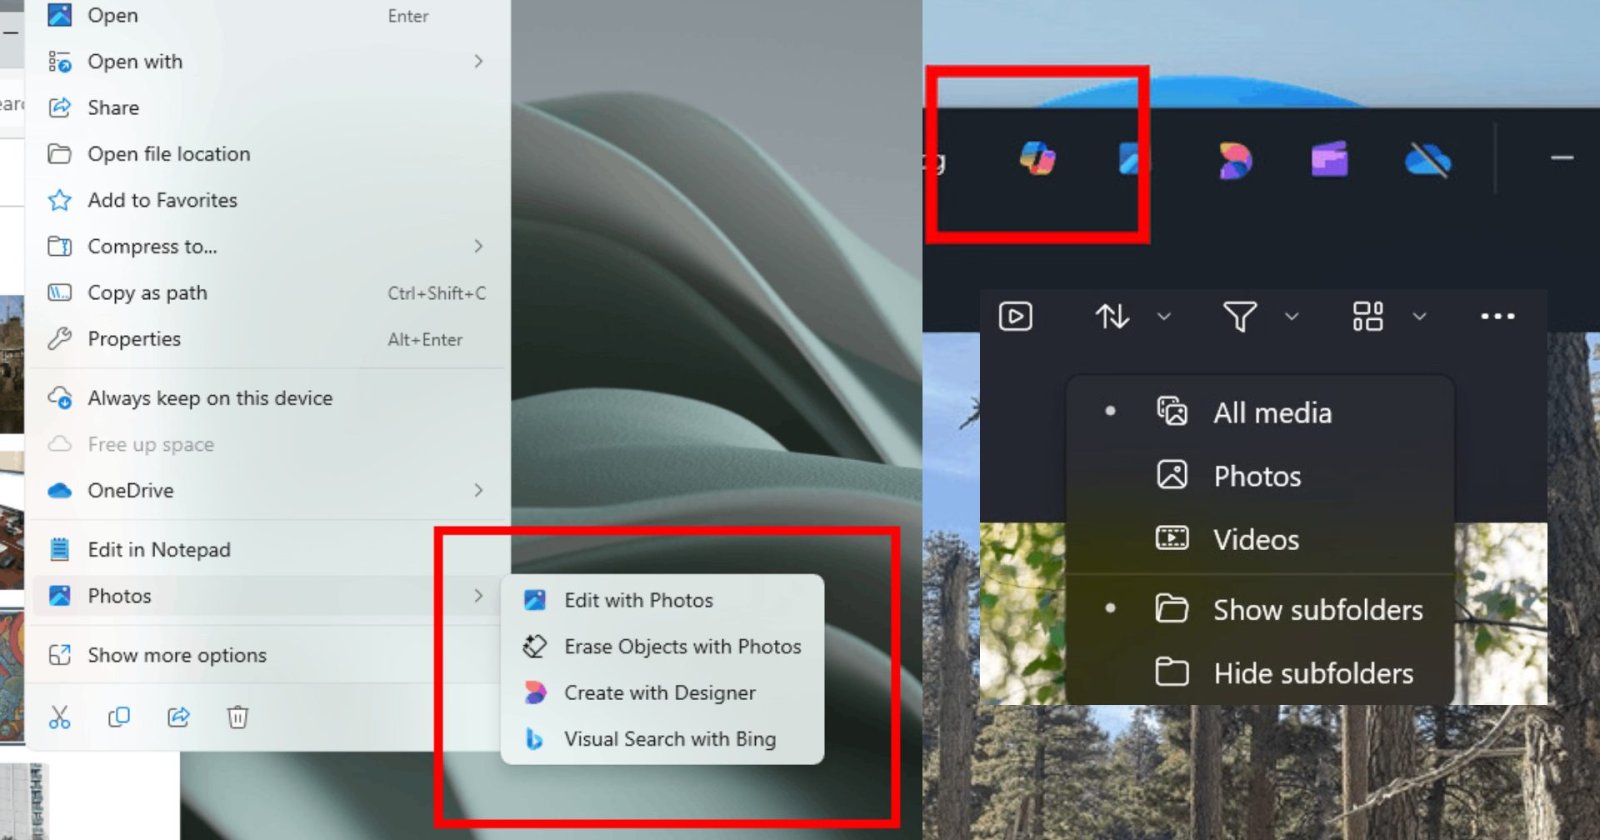Click Add to Favorites
Screen dimensions: 1600x840
pos(162,200)
